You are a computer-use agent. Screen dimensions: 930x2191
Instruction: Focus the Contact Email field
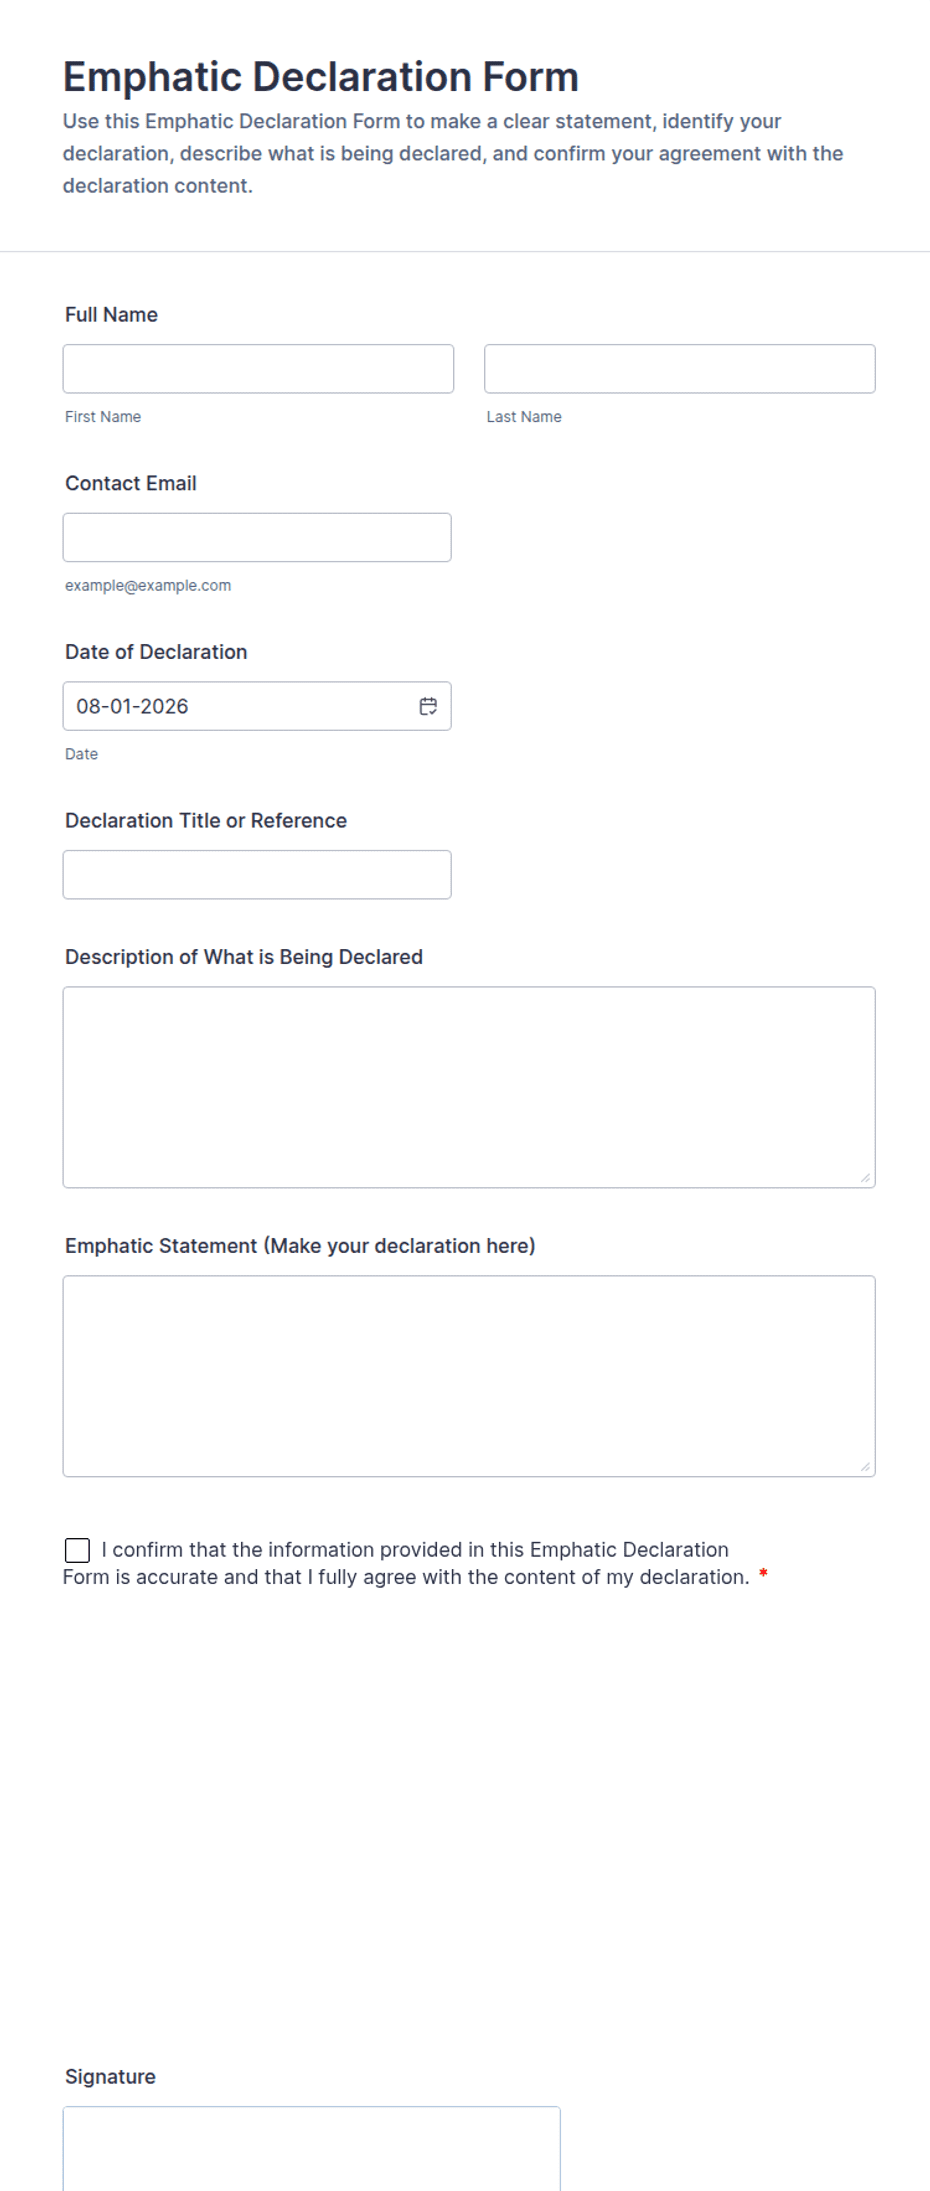coord(257,537)
